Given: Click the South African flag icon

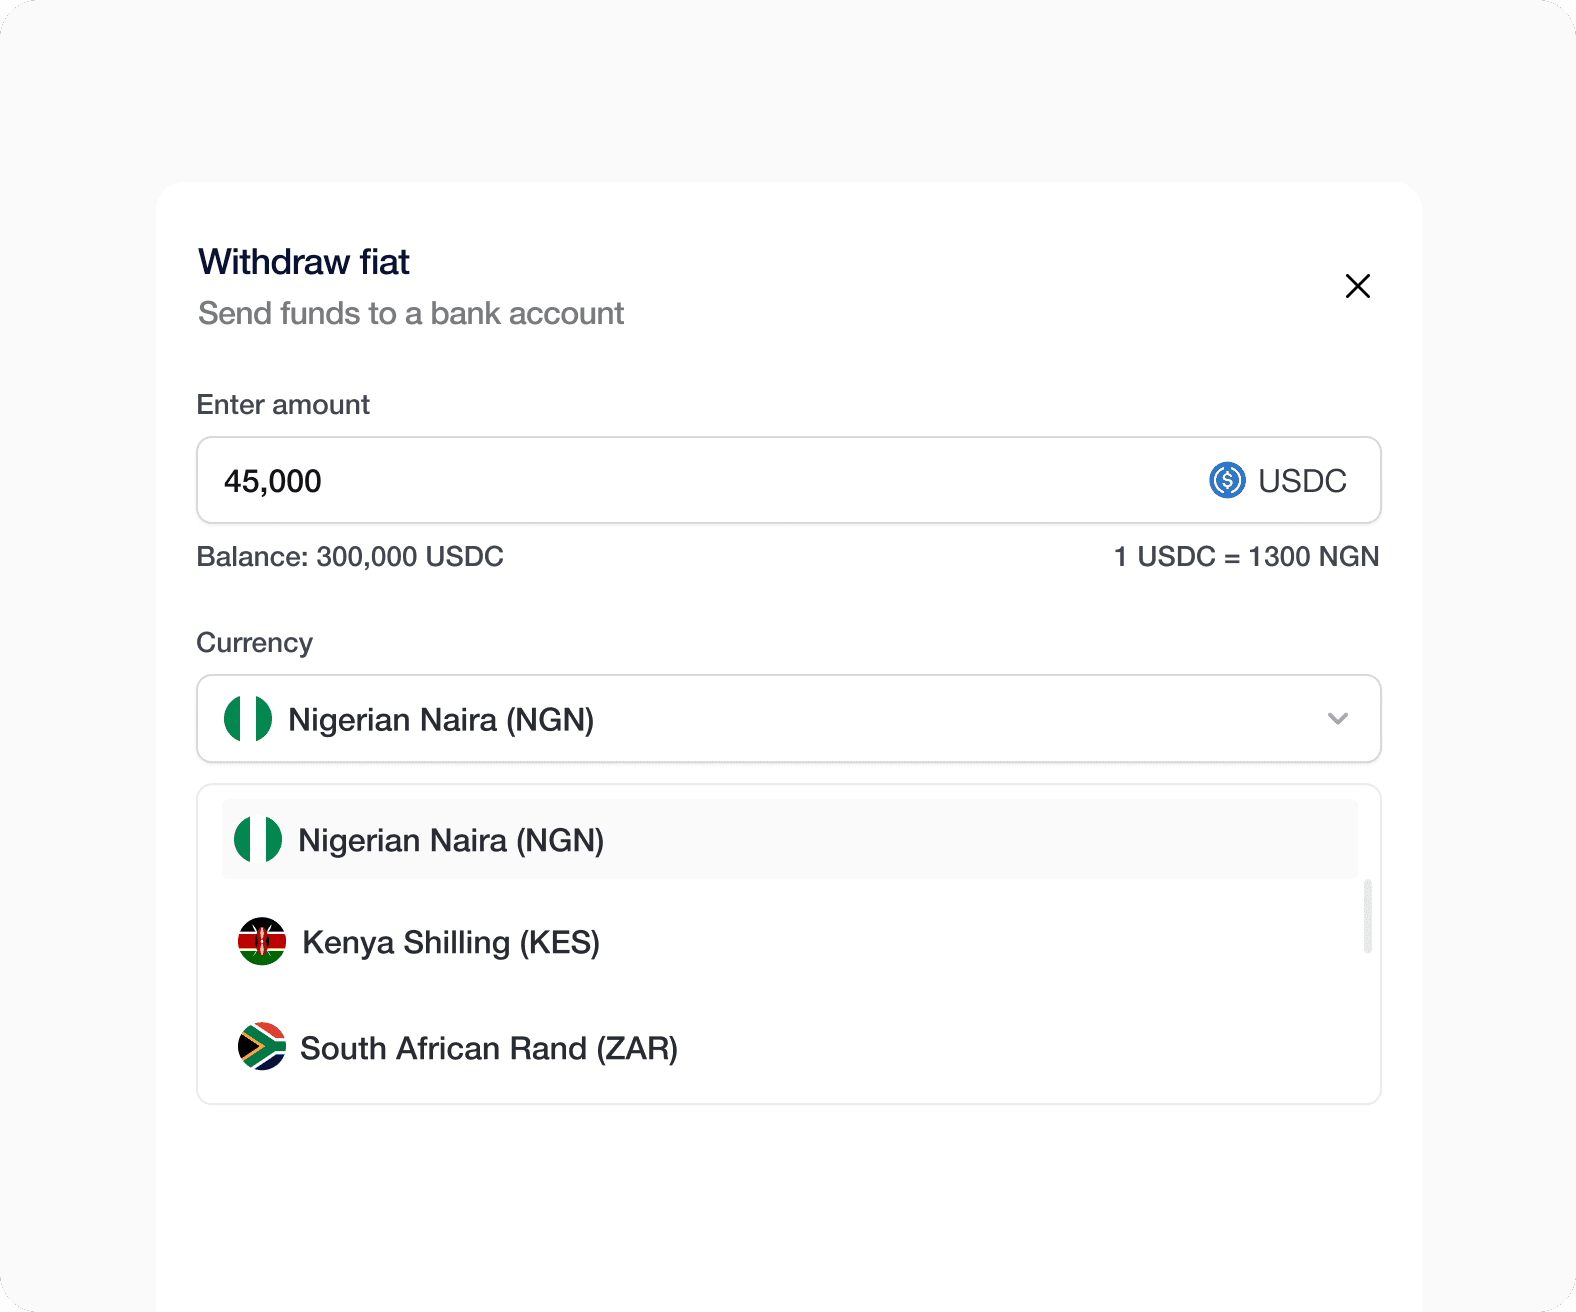Looking at the screenshot, I should pyautogui.click(x=262, y=1047).
